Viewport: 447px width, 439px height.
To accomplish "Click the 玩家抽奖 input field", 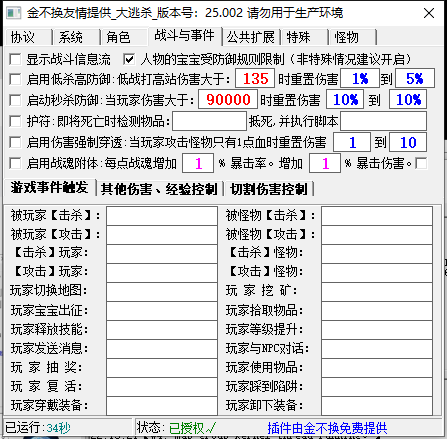I will click(162, 368).
